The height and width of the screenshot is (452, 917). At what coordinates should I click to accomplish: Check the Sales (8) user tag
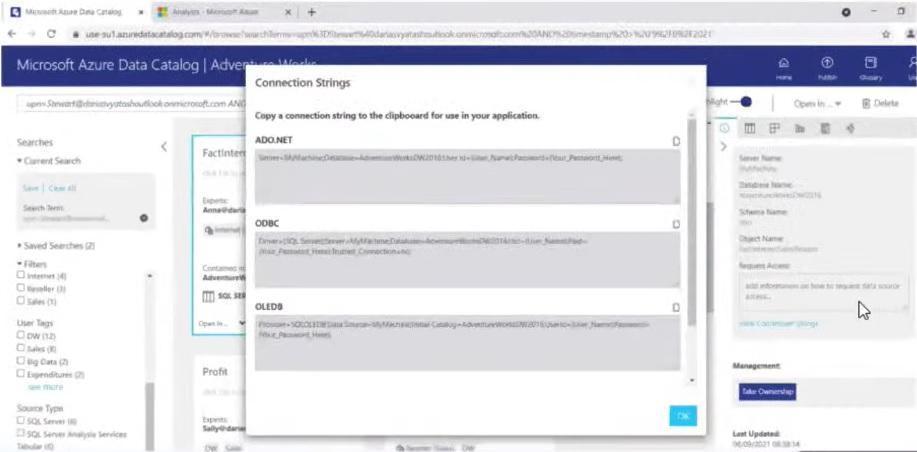[x=21, y=349]
